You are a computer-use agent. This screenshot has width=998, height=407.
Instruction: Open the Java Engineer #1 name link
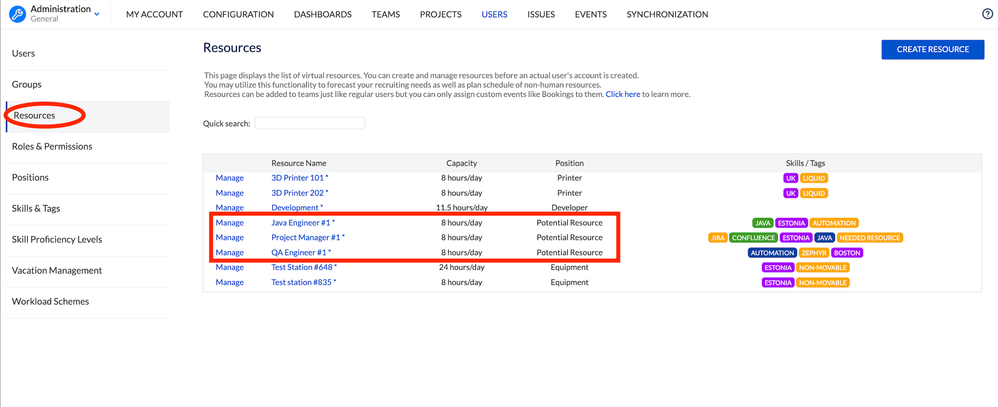[303, 223]
